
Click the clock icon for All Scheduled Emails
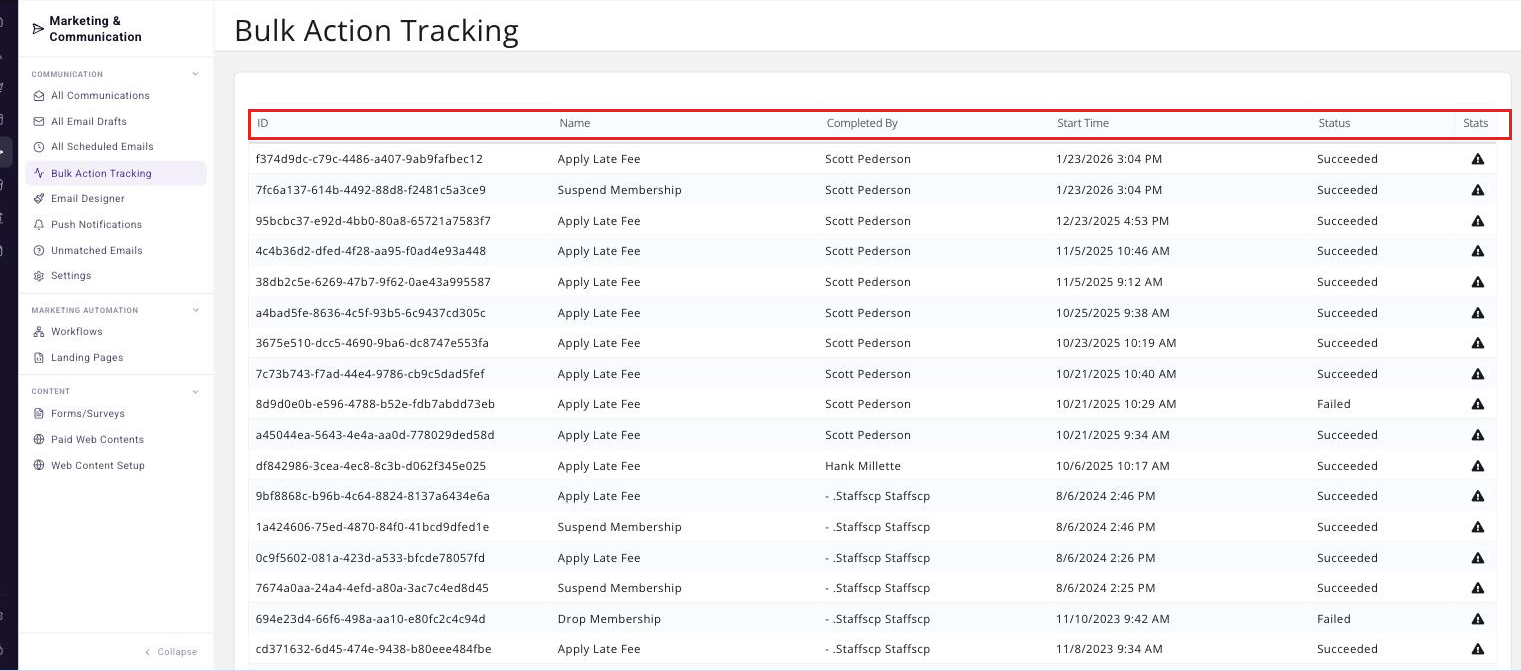[x=39, y=147]
